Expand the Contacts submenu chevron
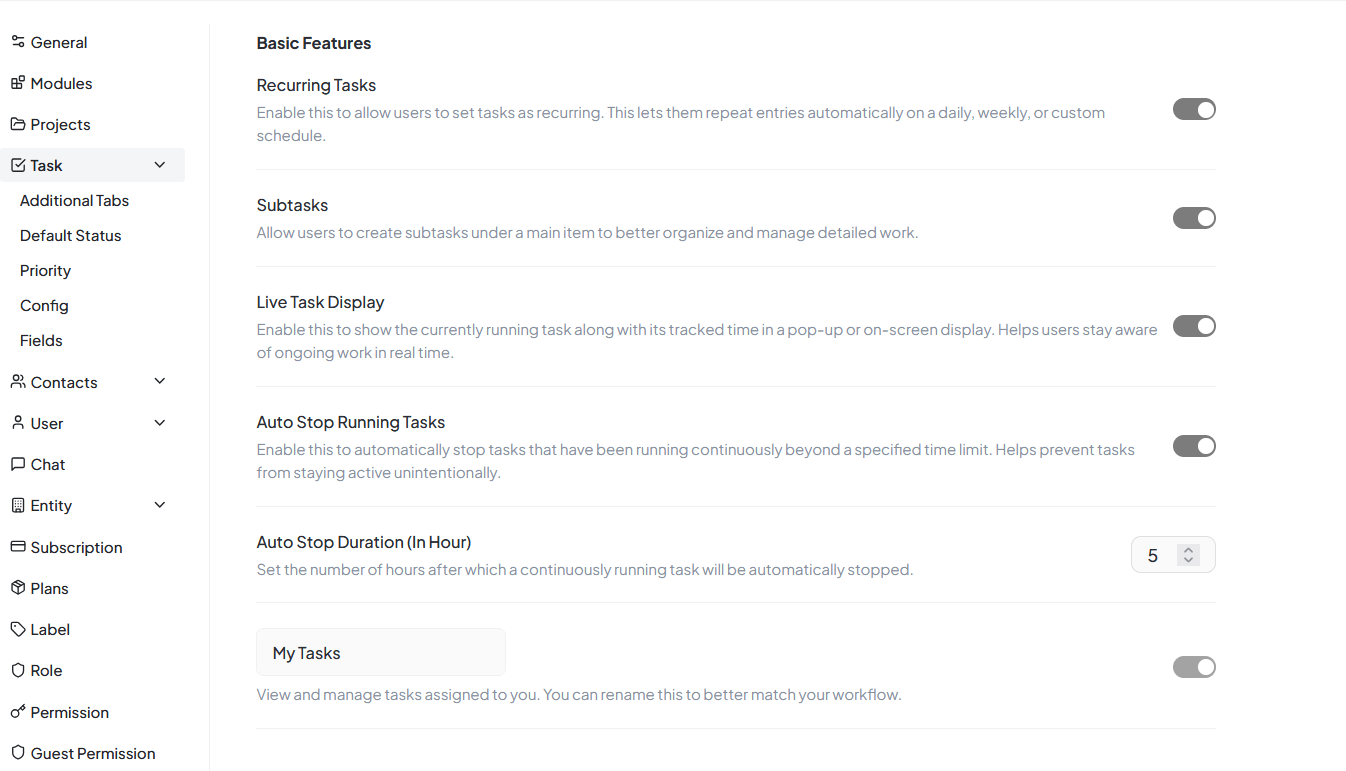Screen dimensions: 1346x771 point(160,382)
